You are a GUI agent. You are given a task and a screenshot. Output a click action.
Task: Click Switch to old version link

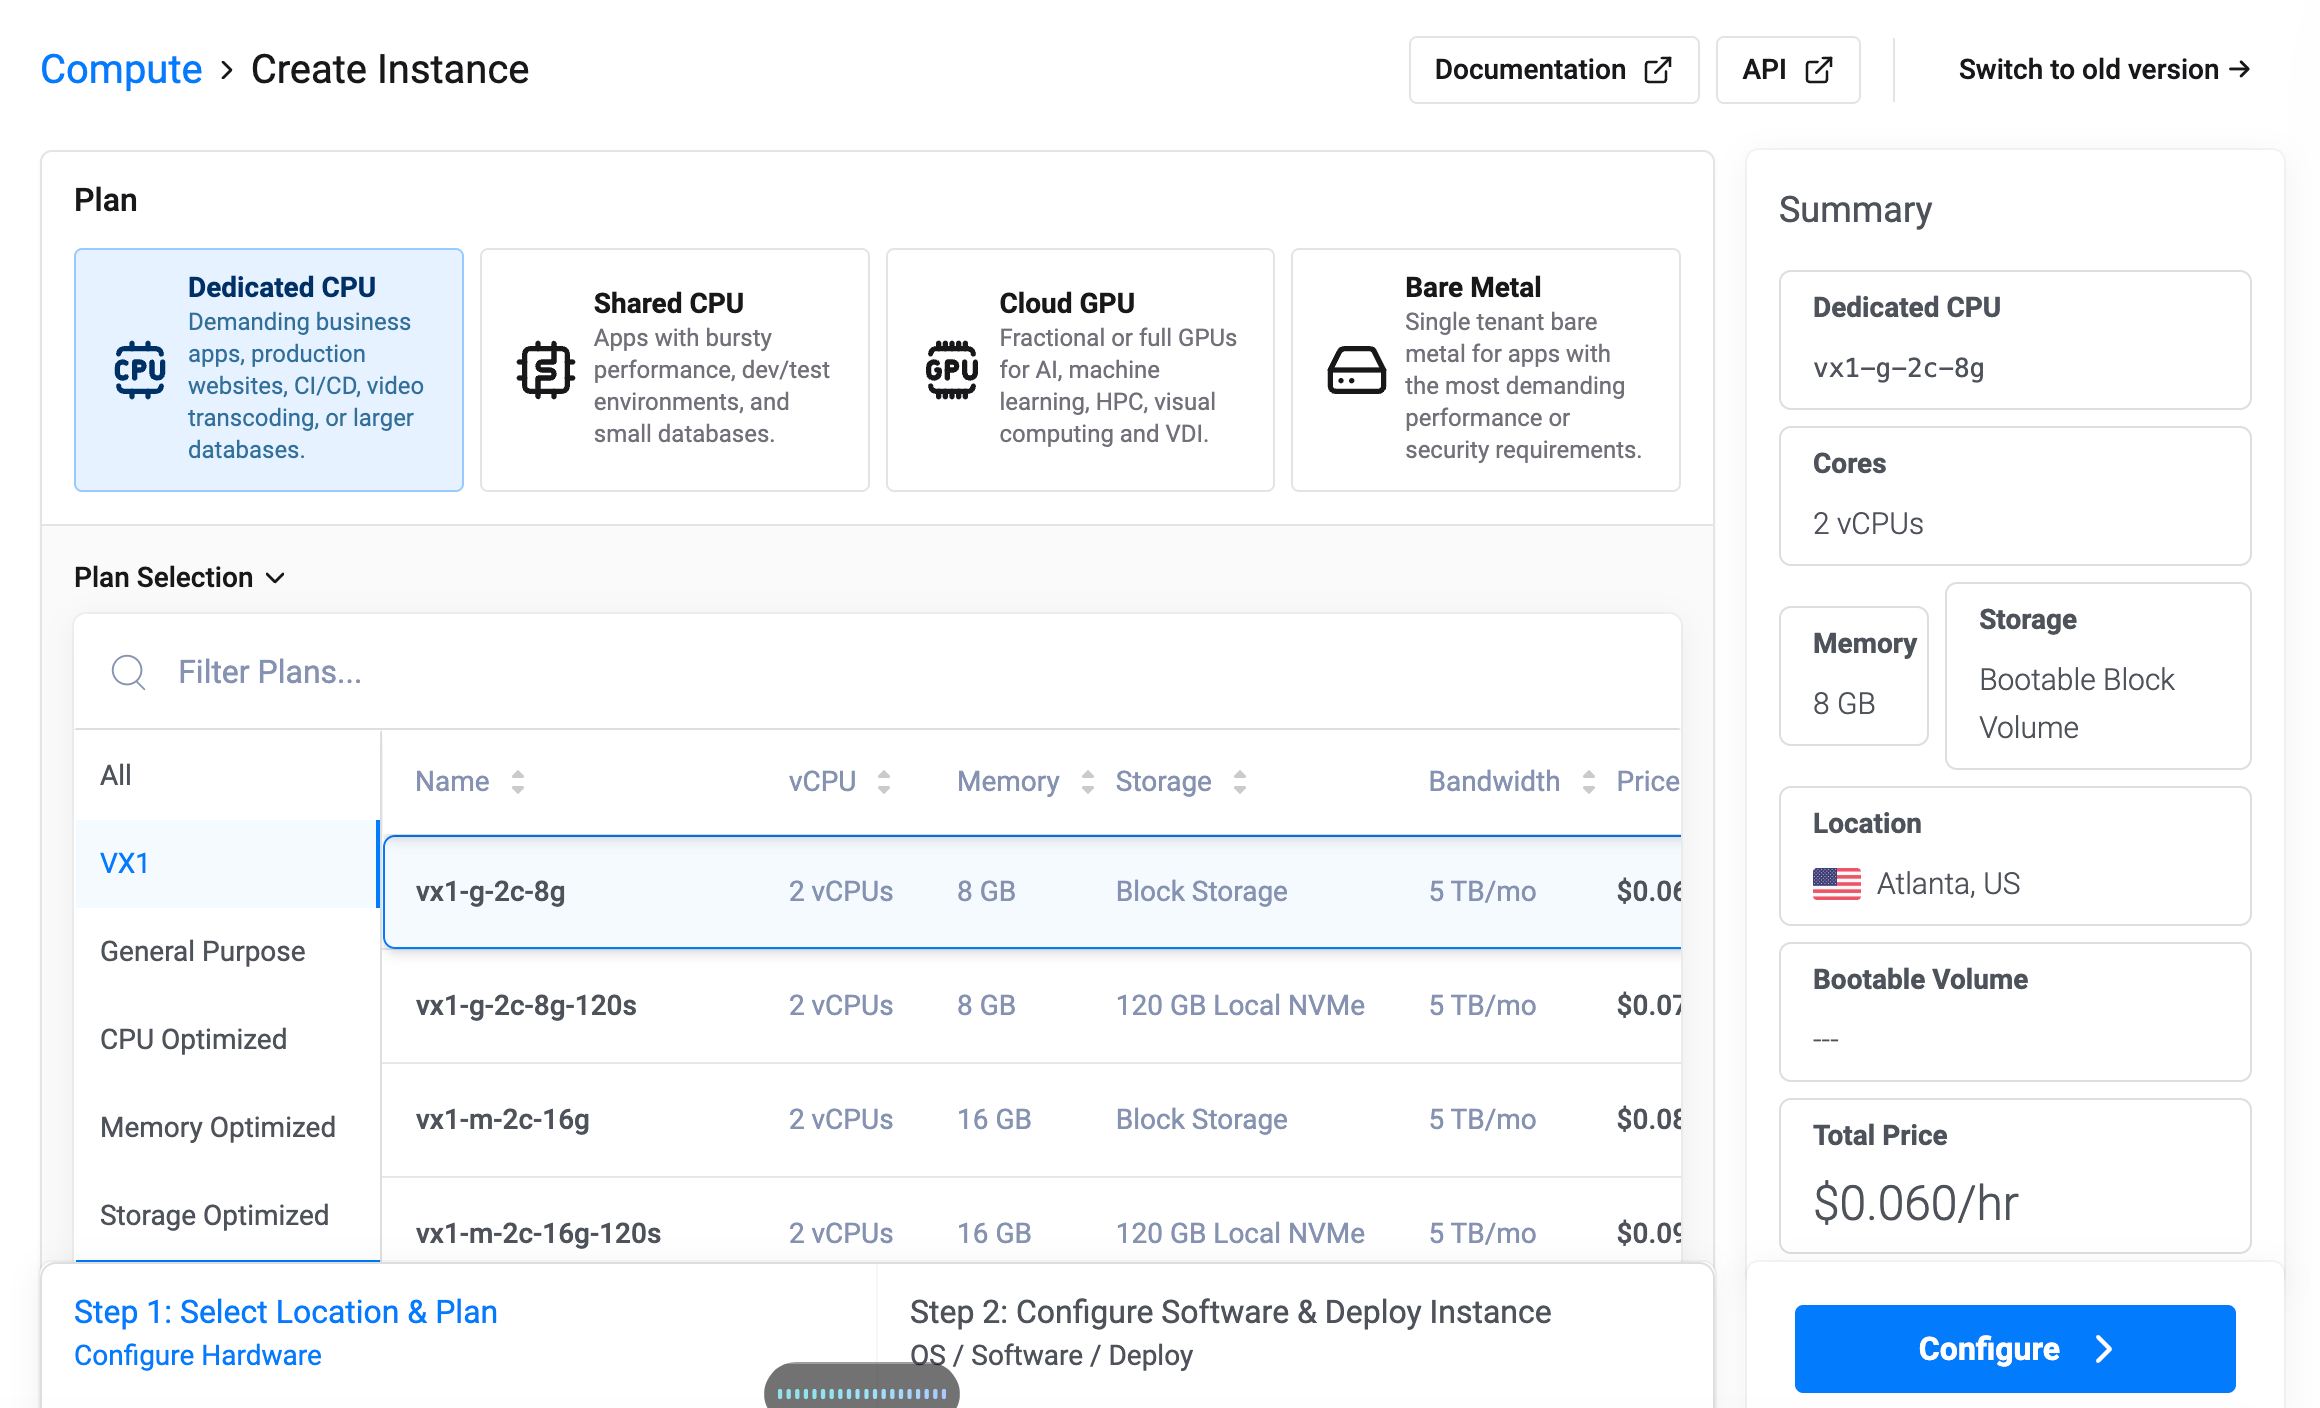(x=2104, y=70)
